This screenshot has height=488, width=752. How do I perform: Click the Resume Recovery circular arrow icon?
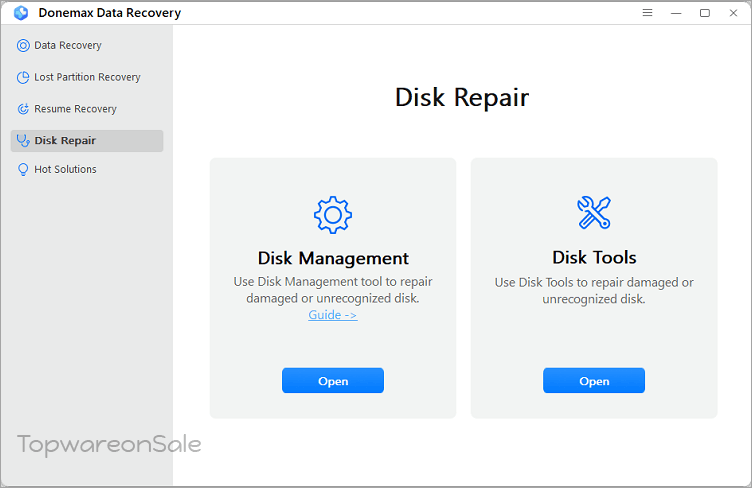tap(23, 109)
